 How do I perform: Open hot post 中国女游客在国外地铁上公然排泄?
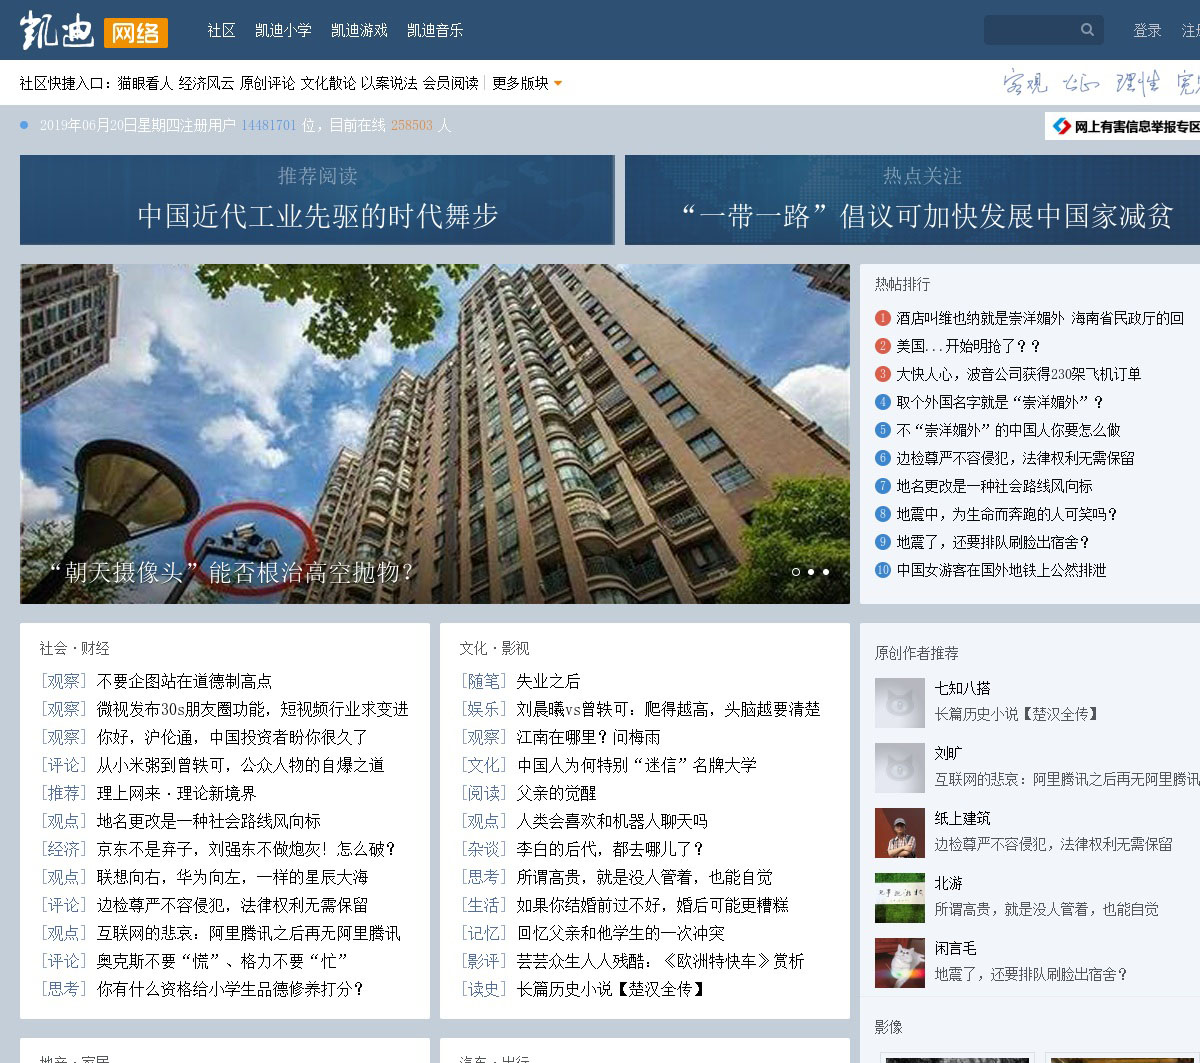tap(1001, 570)
